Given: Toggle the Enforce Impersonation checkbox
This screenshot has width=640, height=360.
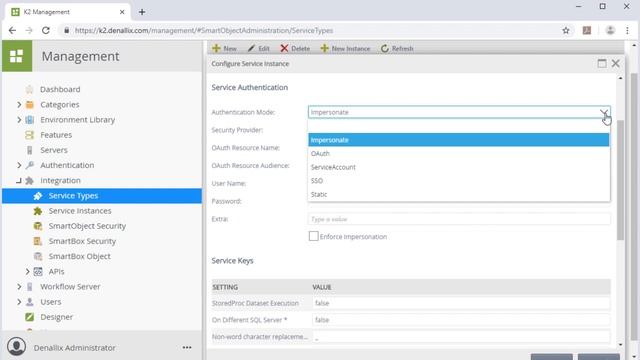Looking at the screenshot, I should (313, 236).
